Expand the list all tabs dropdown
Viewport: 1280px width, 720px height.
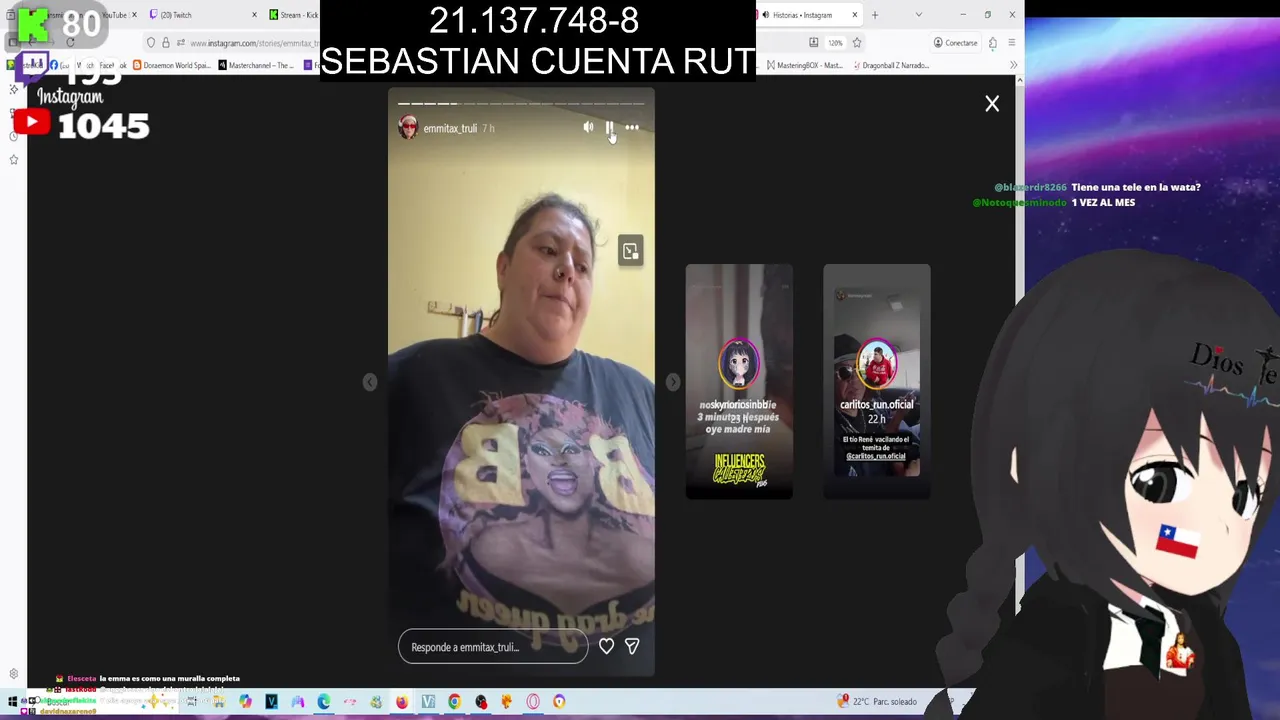click(x=919, y=15)
